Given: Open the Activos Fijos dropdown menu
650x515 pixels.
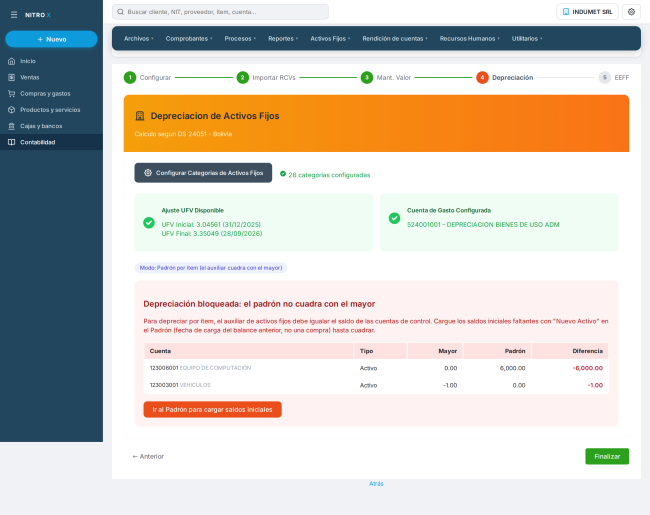Looking at the screenshot, I should pyautogui.click(x=330, y=39).
